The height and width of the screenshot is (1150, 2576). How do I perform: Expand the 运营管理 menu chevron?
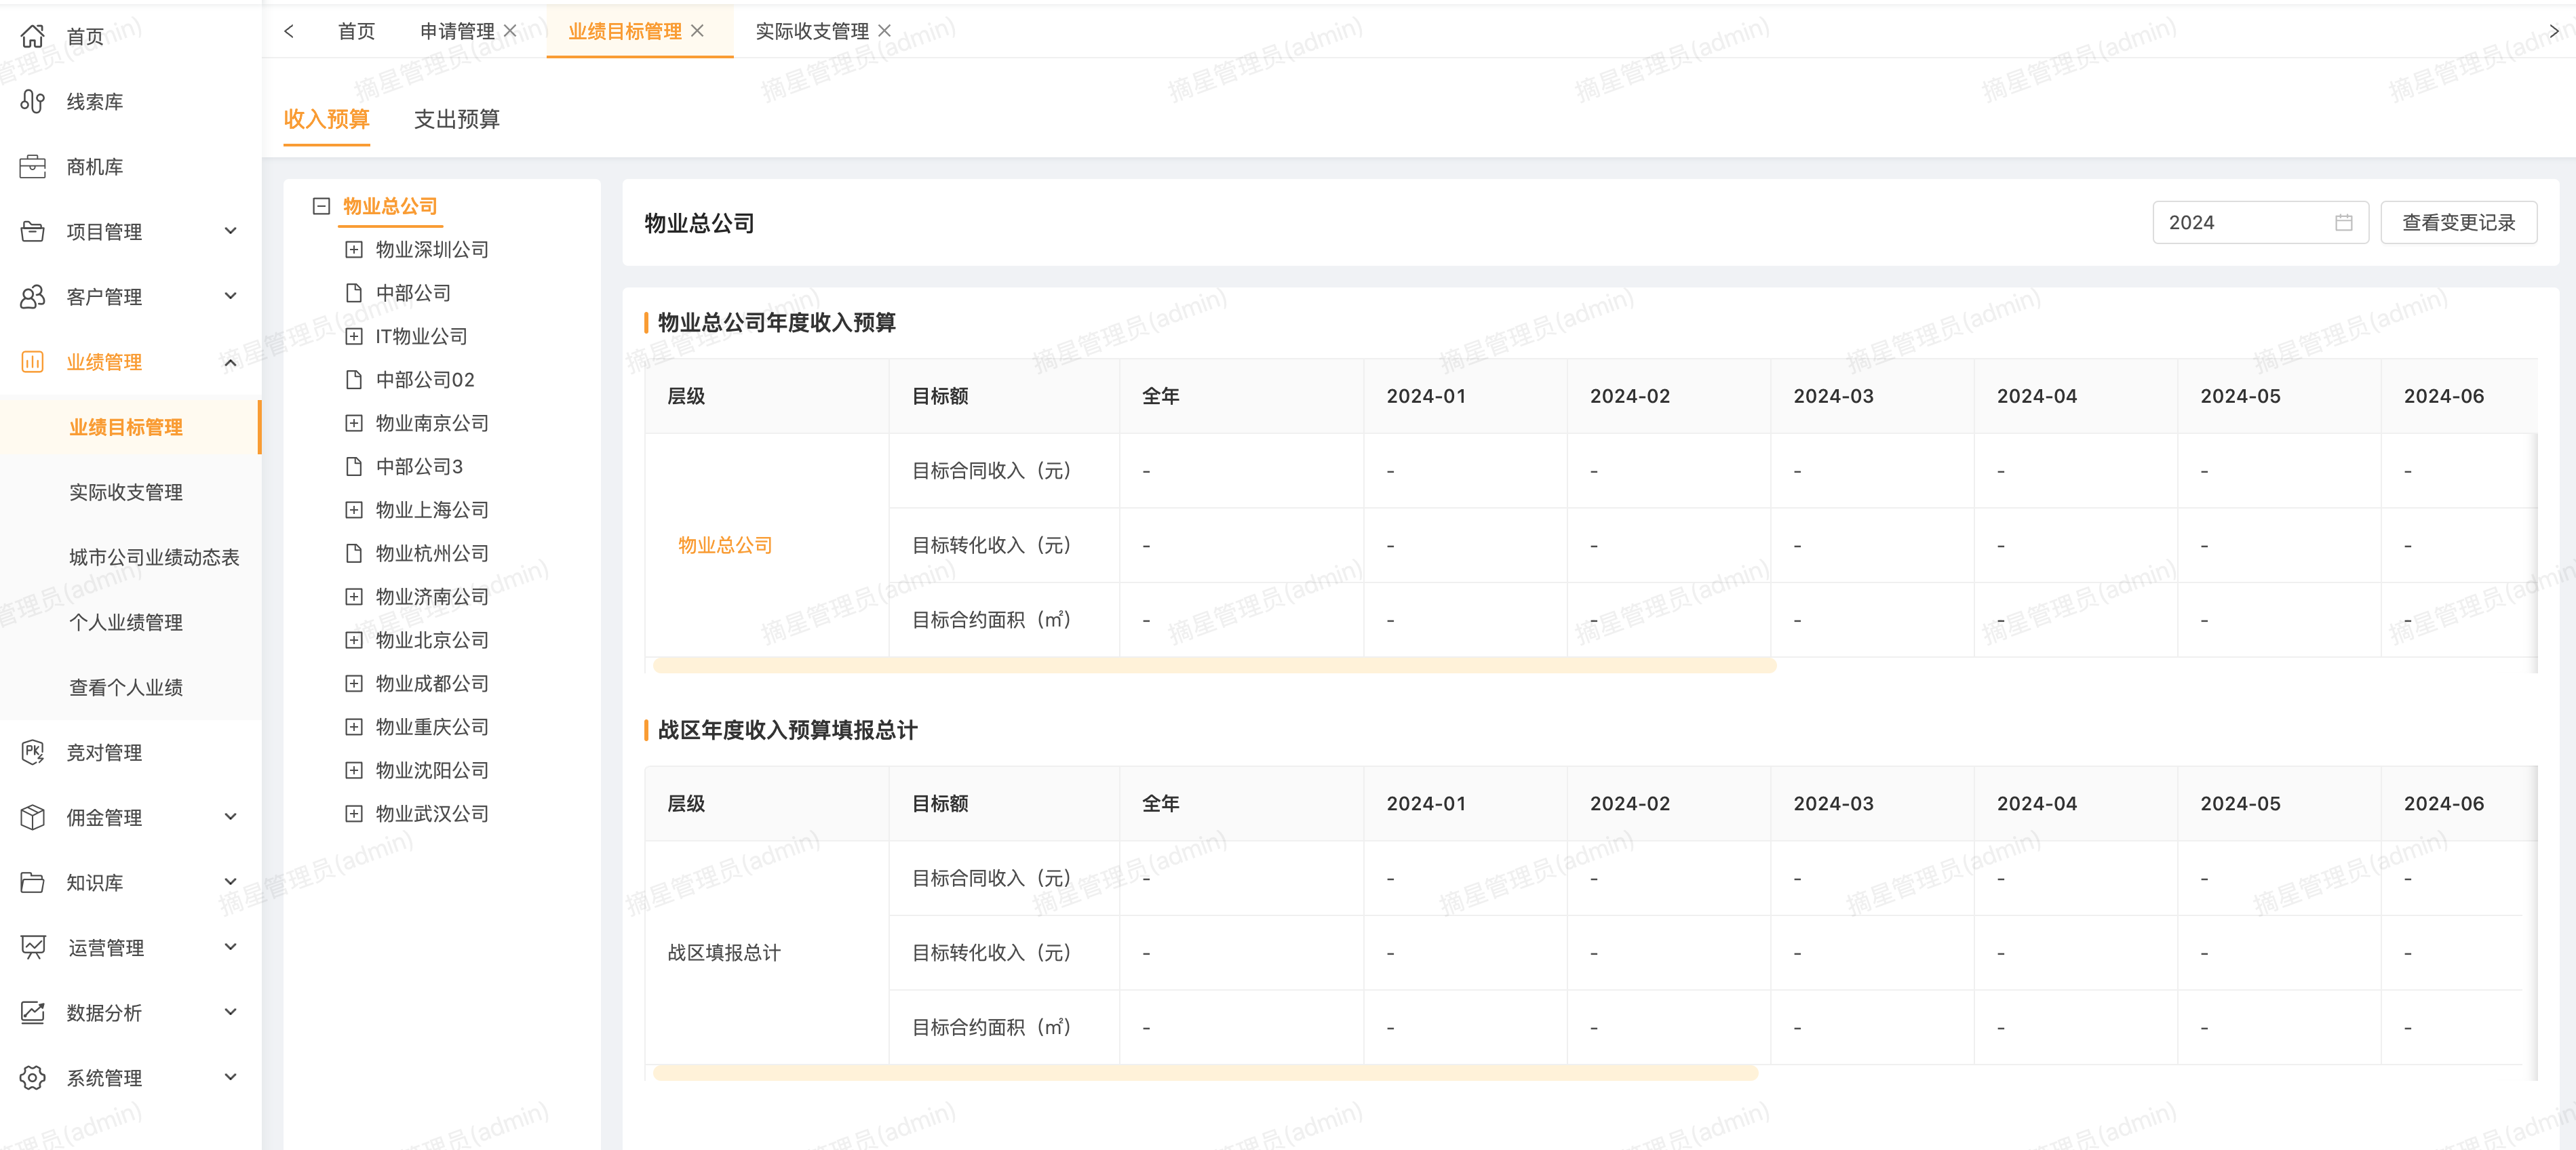231,947
